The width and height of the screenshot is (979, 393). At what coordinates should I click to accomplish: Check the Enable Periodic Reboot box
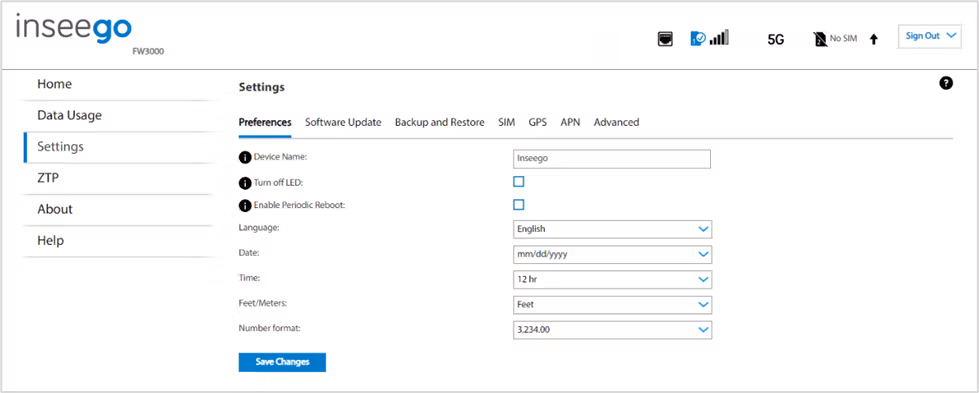point(518,204)
